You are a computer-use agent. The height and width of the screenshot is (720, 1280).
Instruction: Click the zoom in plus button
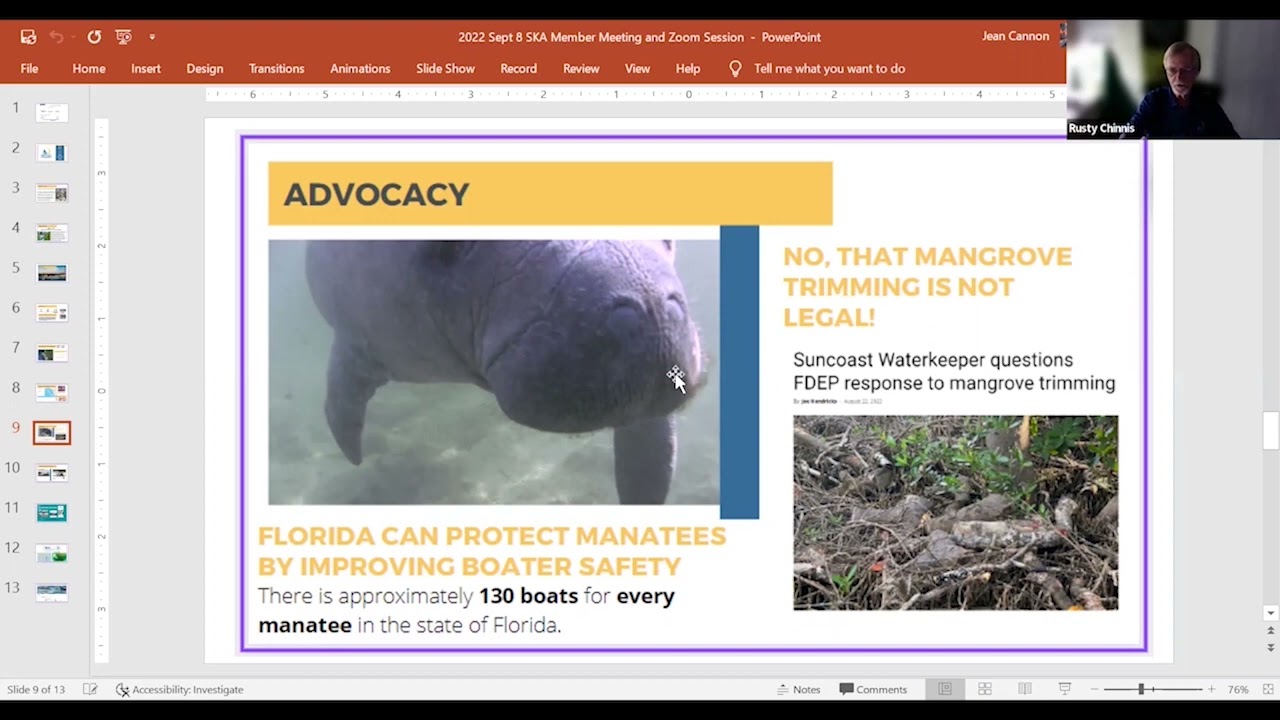point(1211,689)
